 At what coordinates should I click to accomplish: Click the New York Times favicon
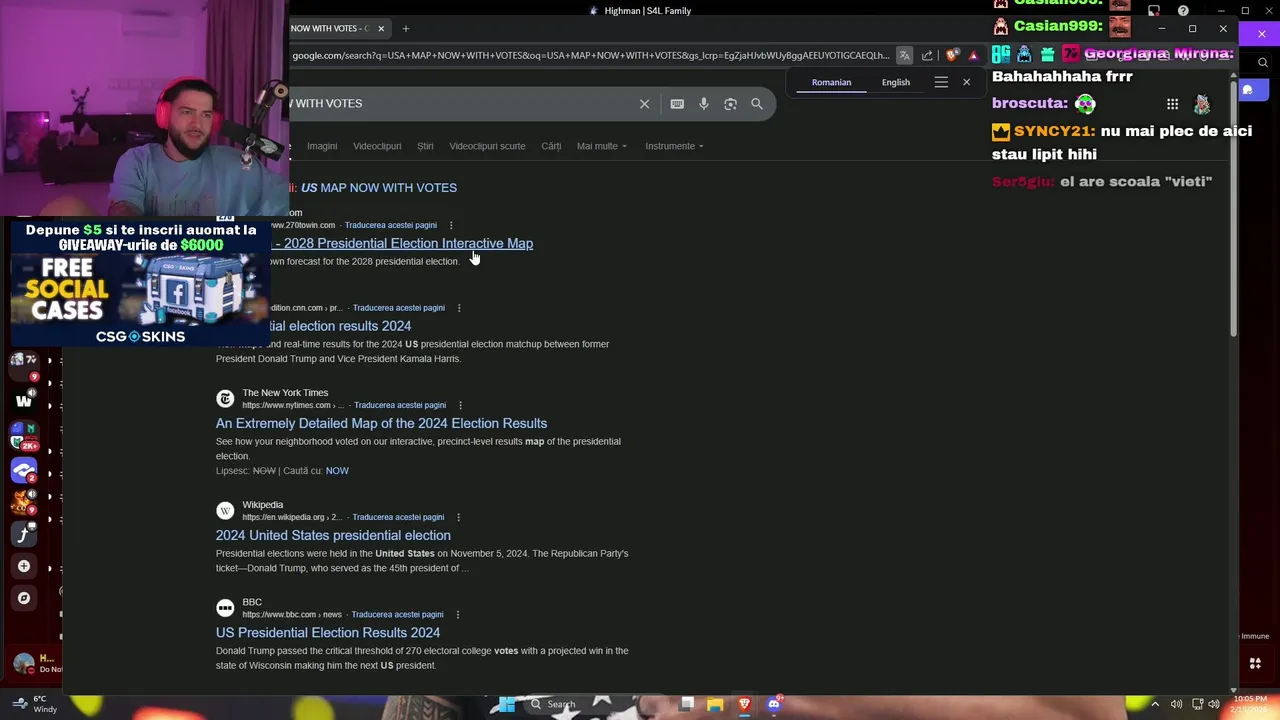coord(225,399)
